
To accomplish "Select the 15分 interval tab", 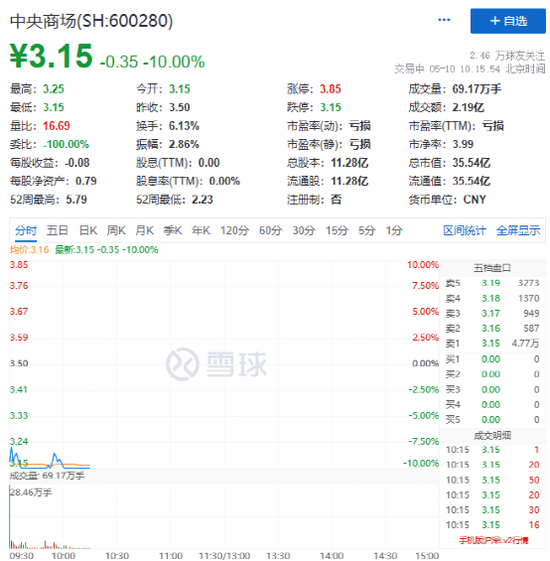I will (336, 230).
